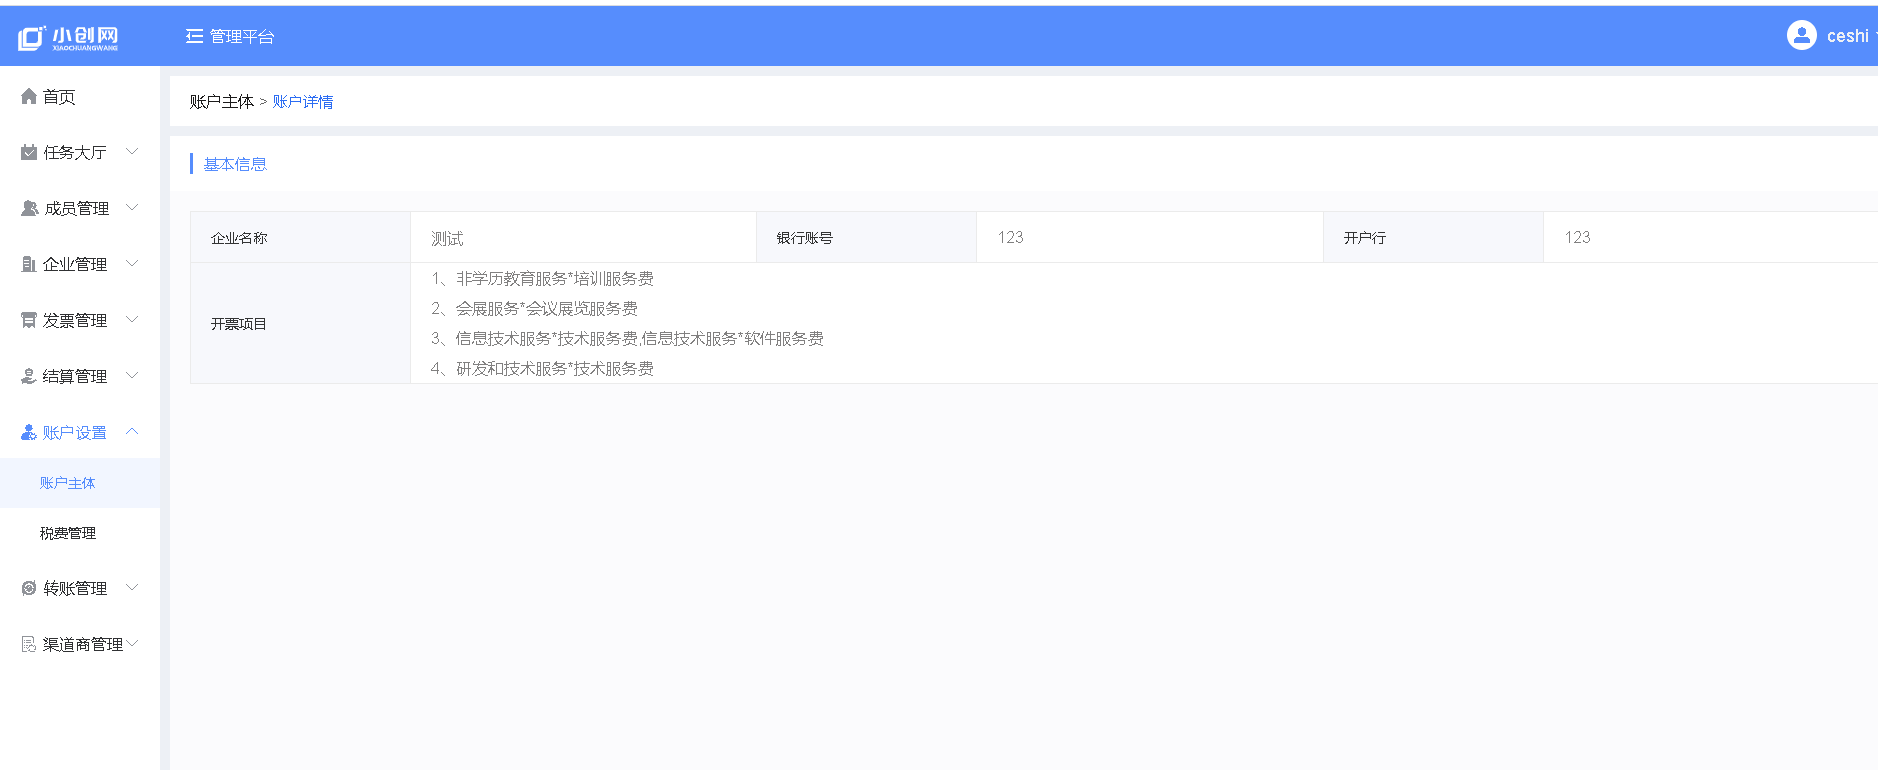
Task: Click the ceshi user avatar icon
Action: point(1801,36)
